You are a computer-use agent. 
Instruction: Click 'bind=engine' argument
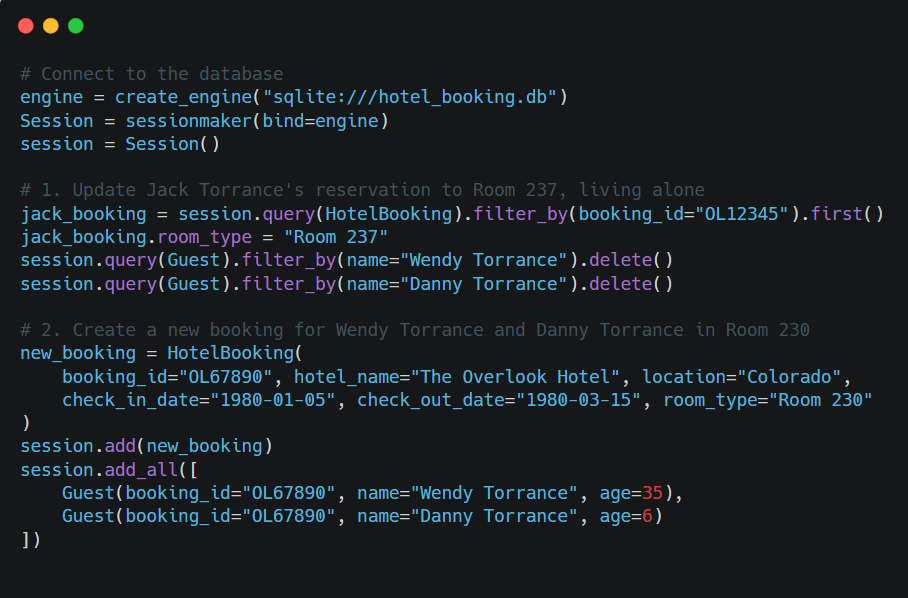pos(320,121)
